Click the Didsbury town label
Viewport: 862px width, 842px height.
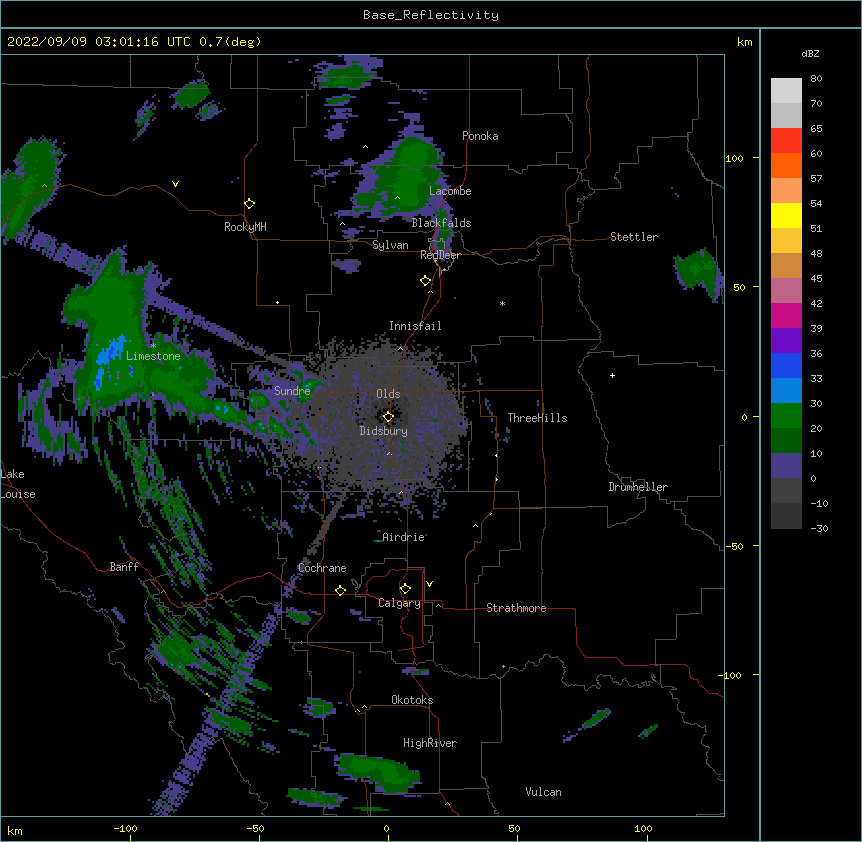click(x=384, y=431)
